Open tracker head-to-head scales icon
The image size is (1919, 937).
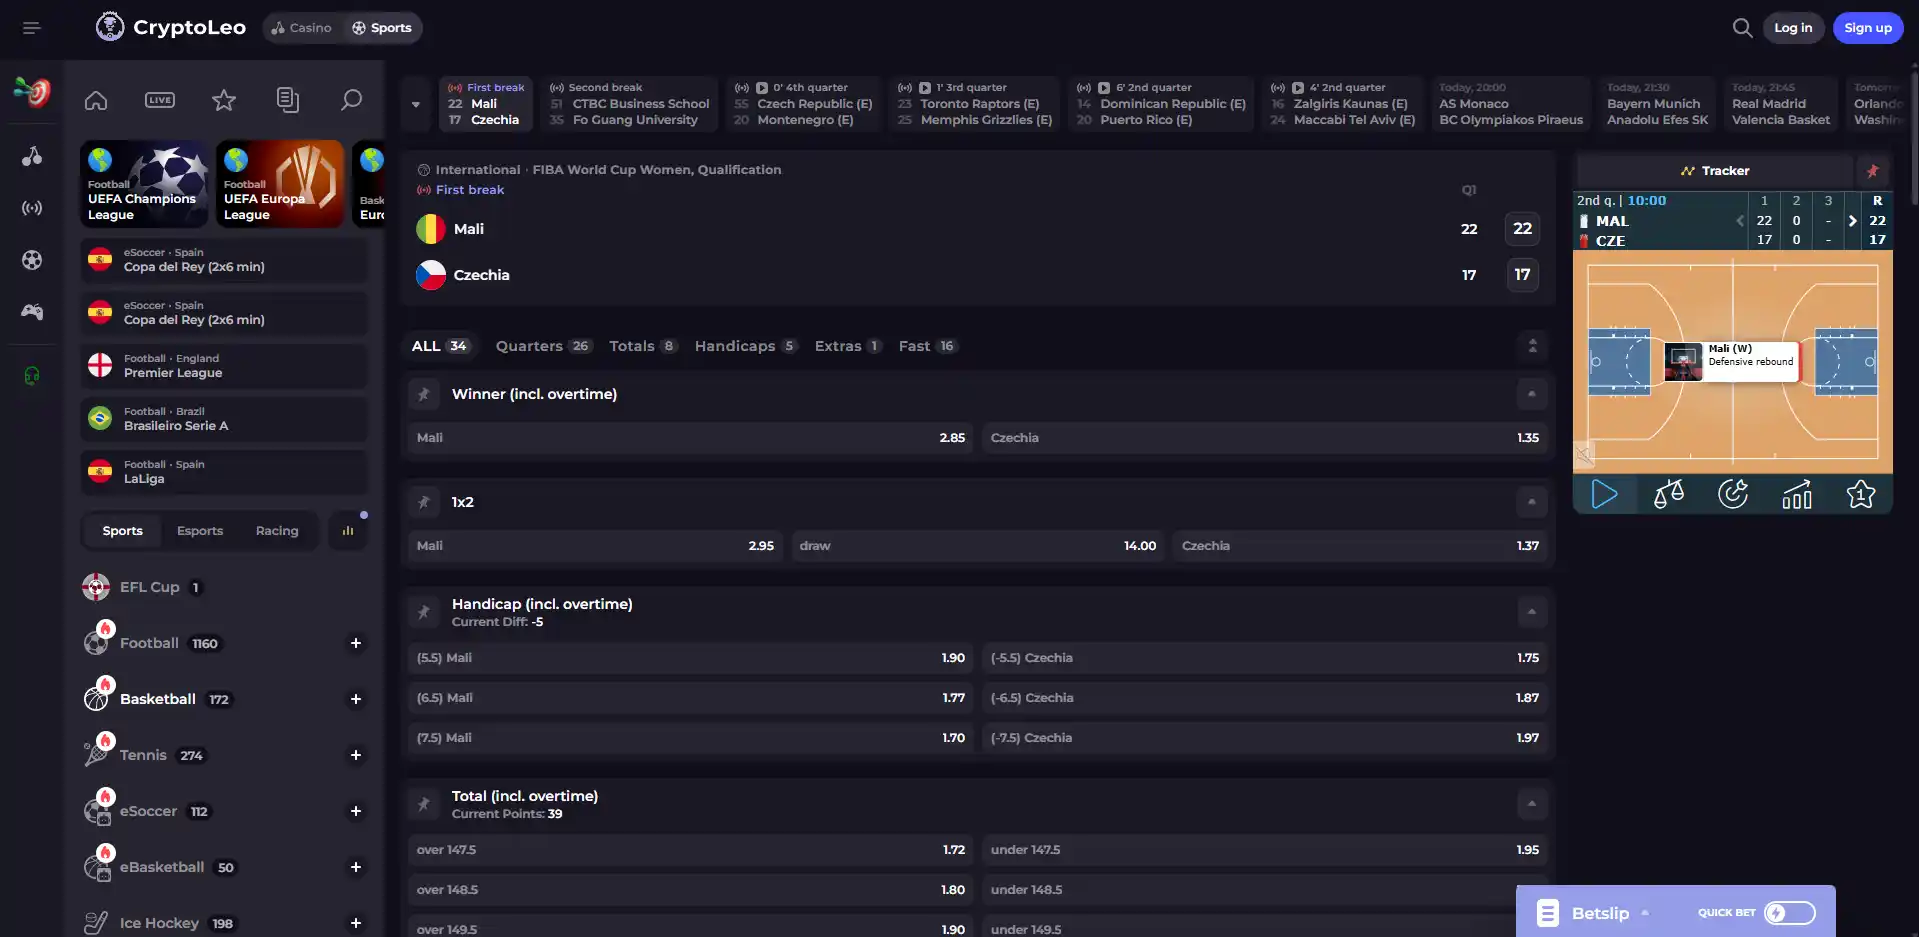[1668, 494]
